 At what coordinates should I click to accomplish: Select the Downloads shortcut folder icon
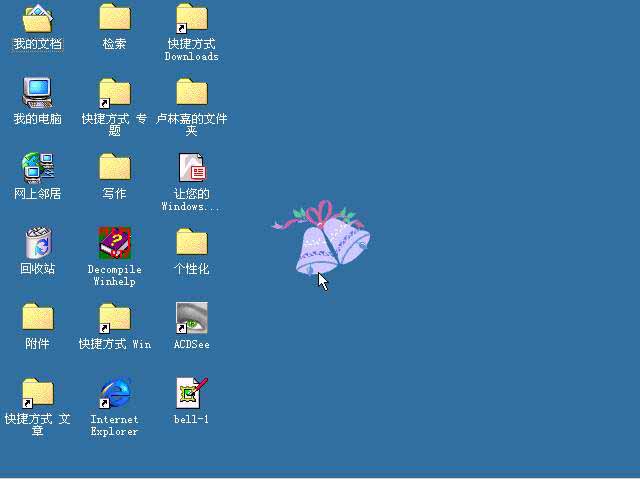[x=191, y=18]
